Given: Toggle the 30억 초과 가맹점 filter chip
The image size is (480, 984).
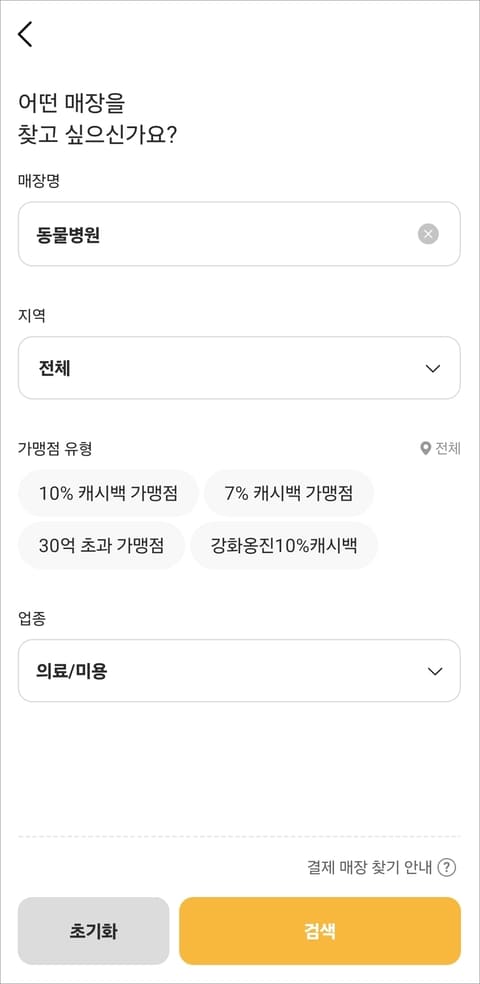Looking at the screenshot, I should coord(102,545).
